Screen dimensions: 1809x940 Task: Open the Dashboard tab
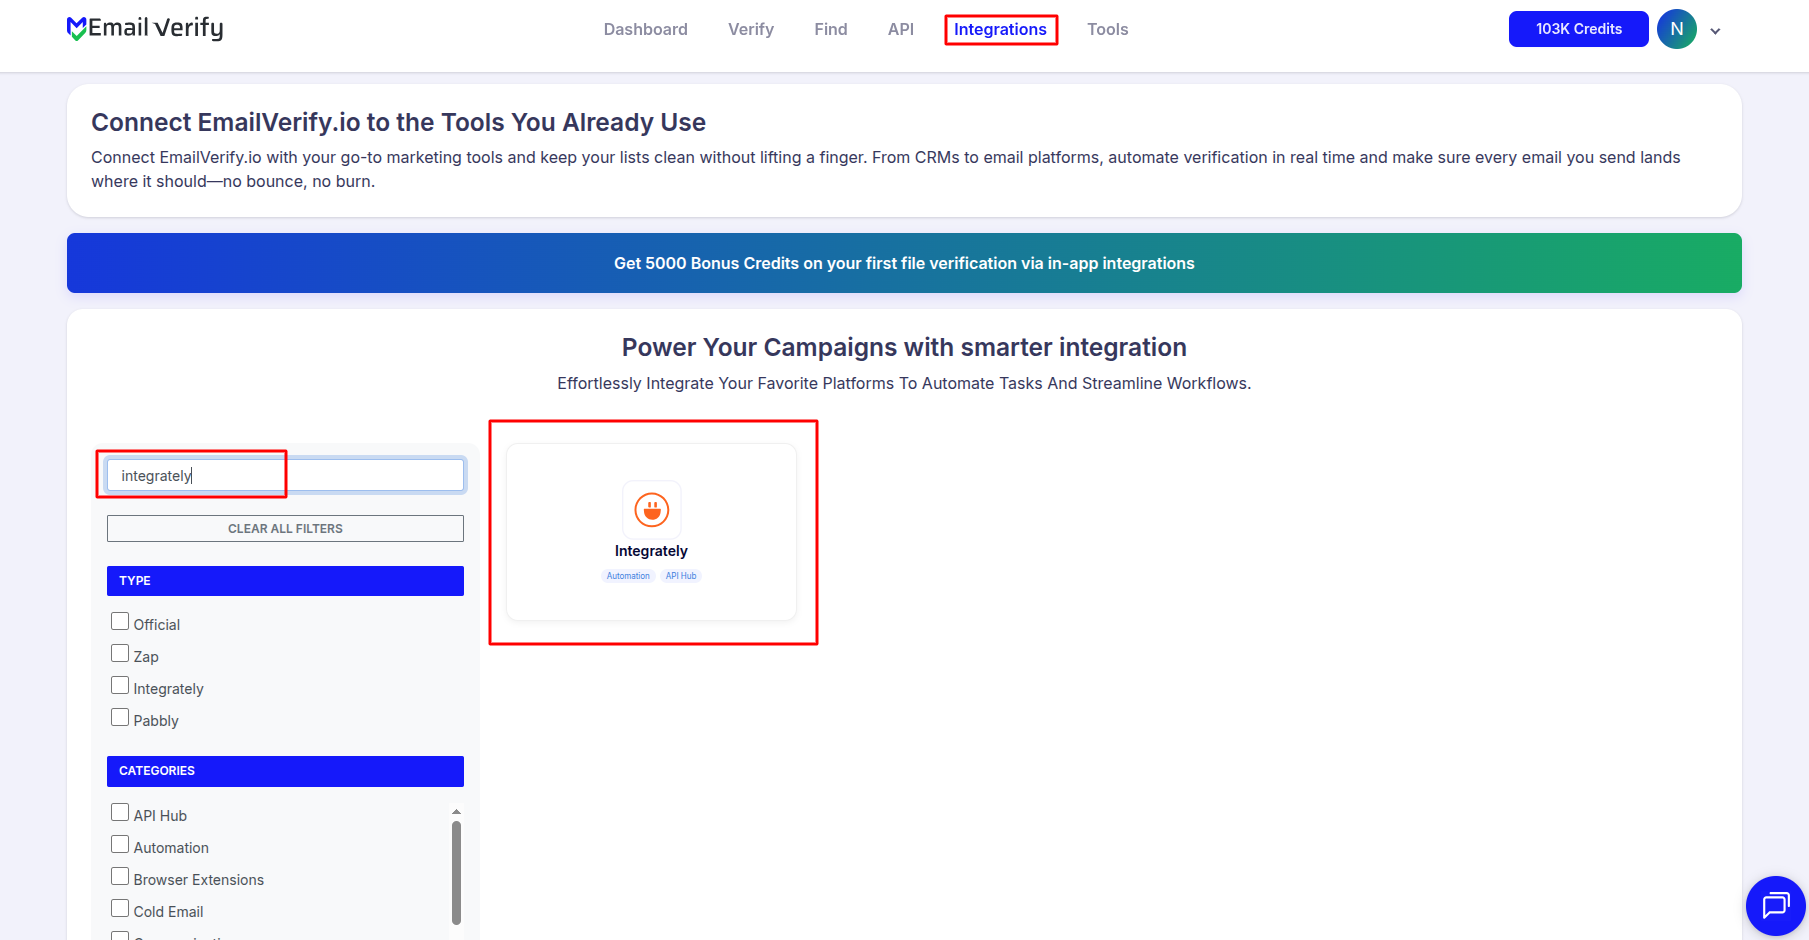click(x=646, y=29)
